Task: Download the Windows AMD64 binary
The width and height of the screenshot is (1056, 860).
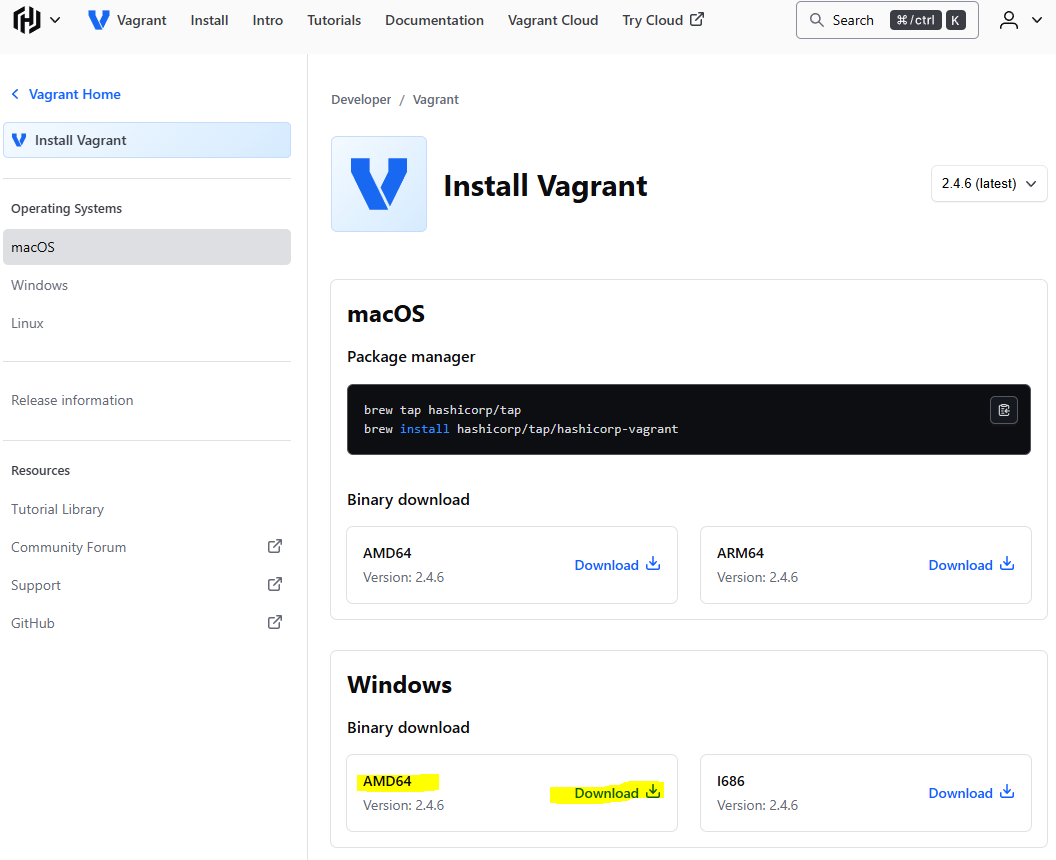Action: (x=605, y=792)
